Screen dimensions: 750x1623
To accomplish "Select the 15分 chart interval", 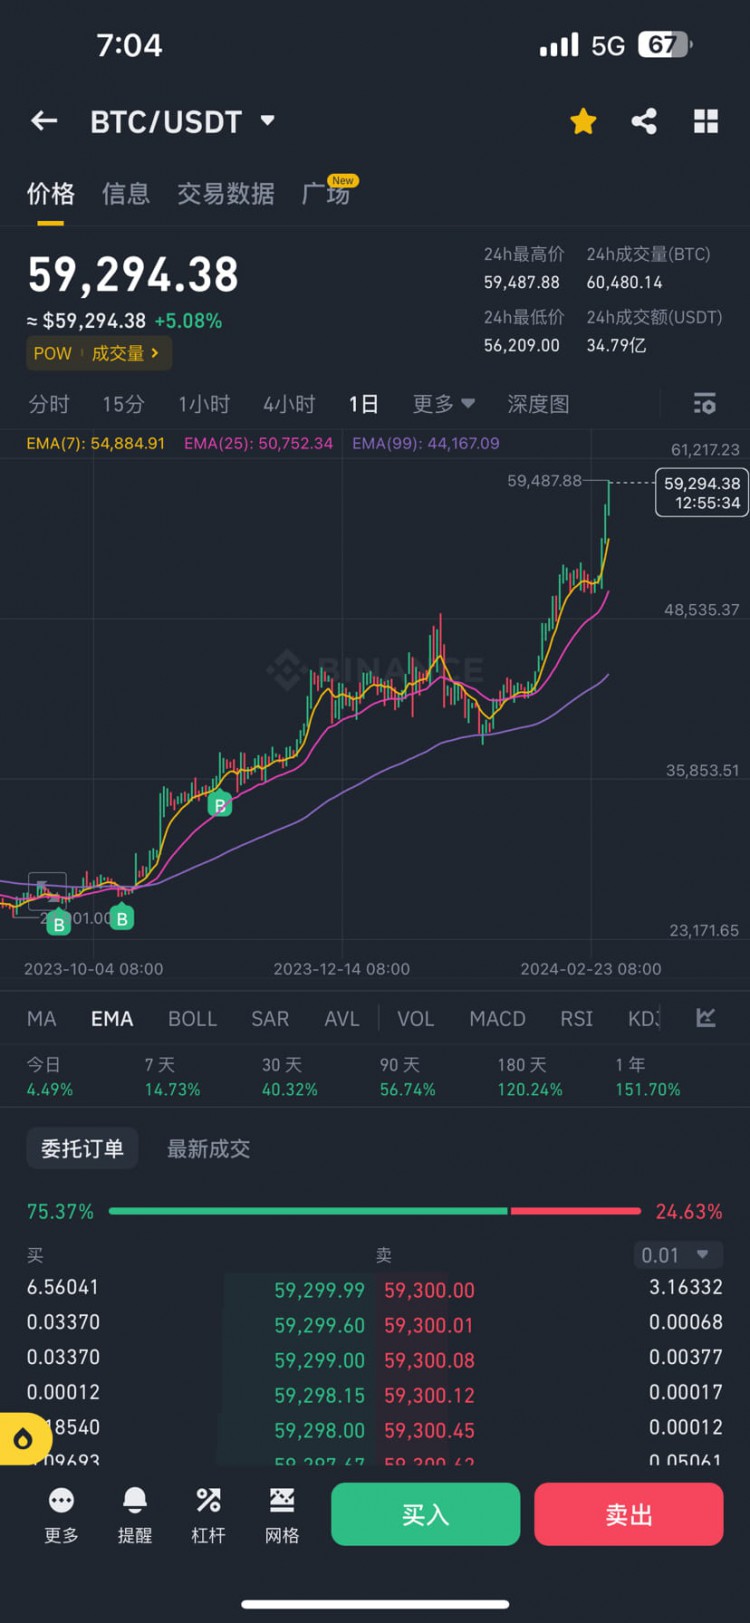I will [x=123, y=404].
